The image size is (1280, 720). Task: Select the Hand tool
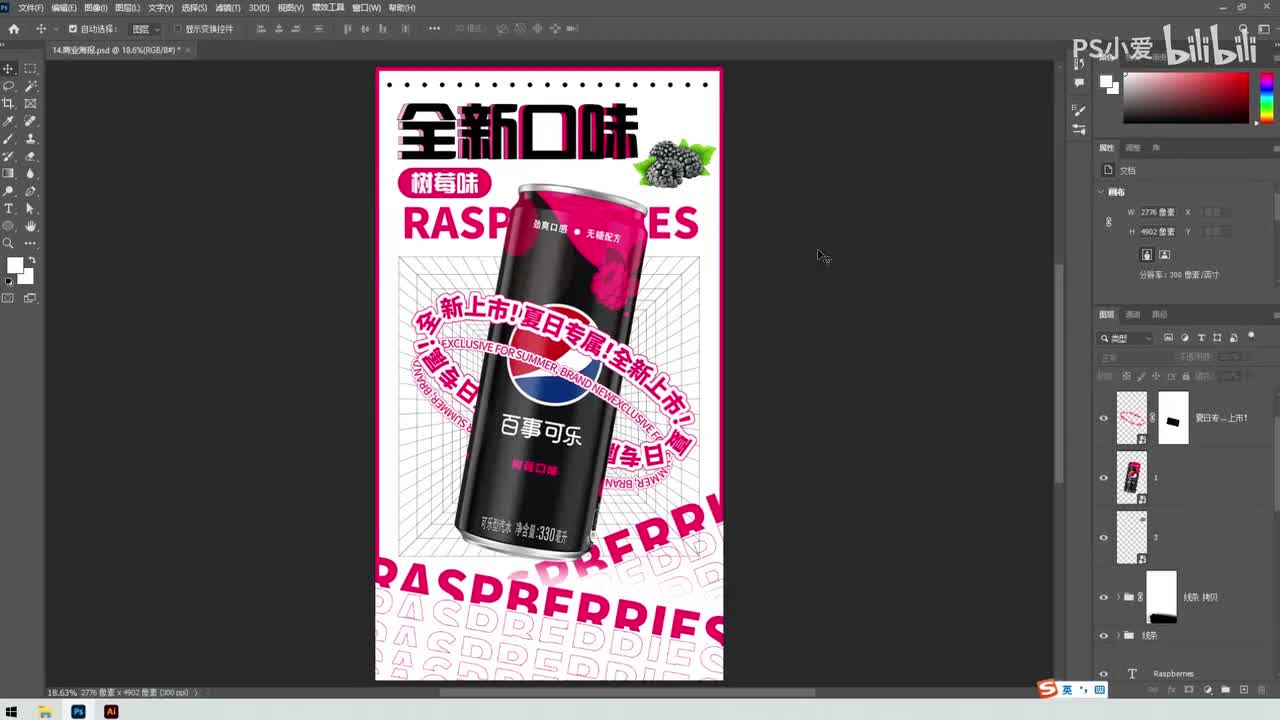point(30,226)
